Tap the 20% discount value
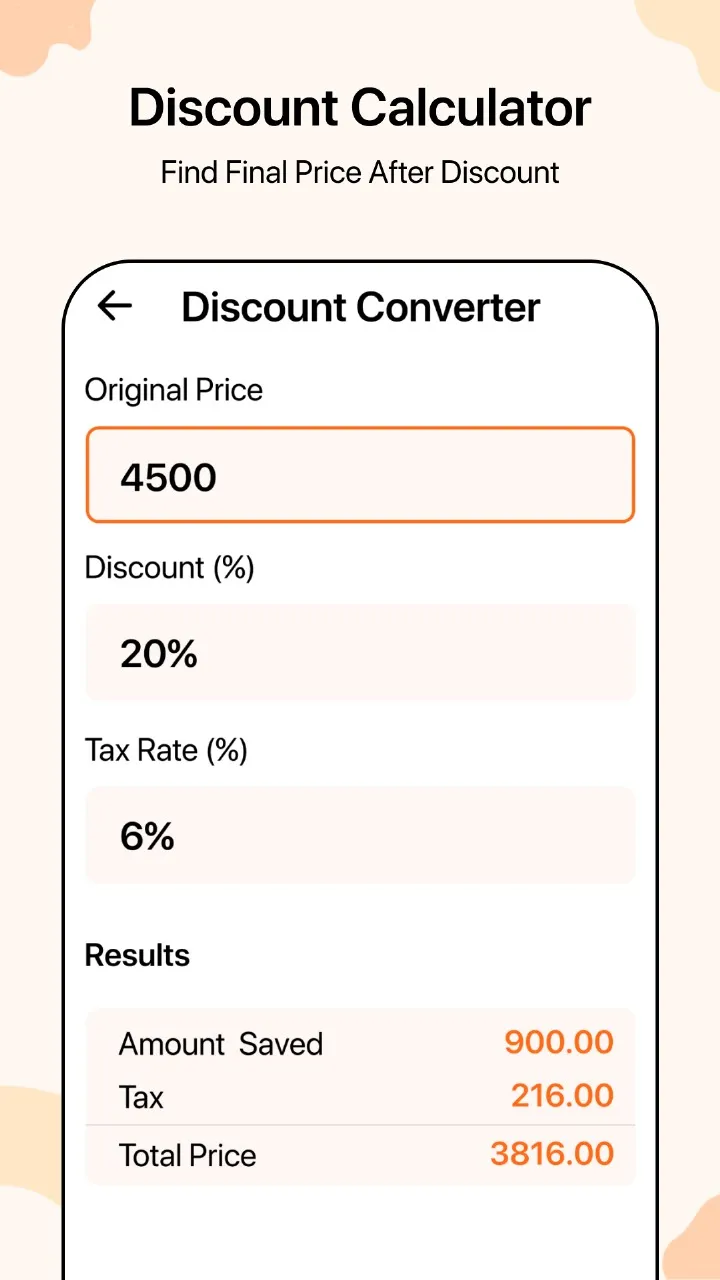The height and width of the screenshot is (1280, 720). [158, 653]
